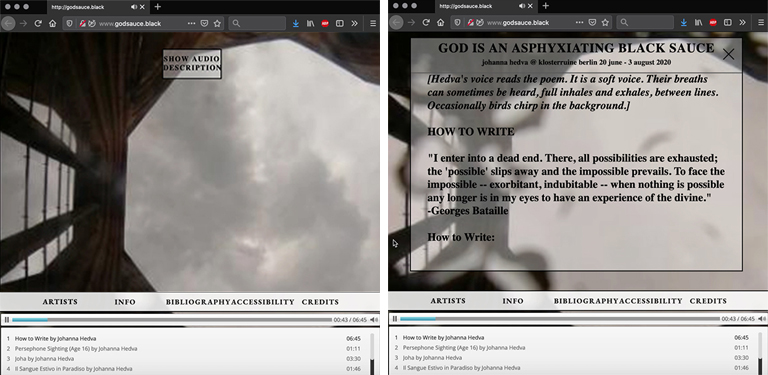Reload page in the right browser window
Screen dimensions: 768x375
(426, 23)
